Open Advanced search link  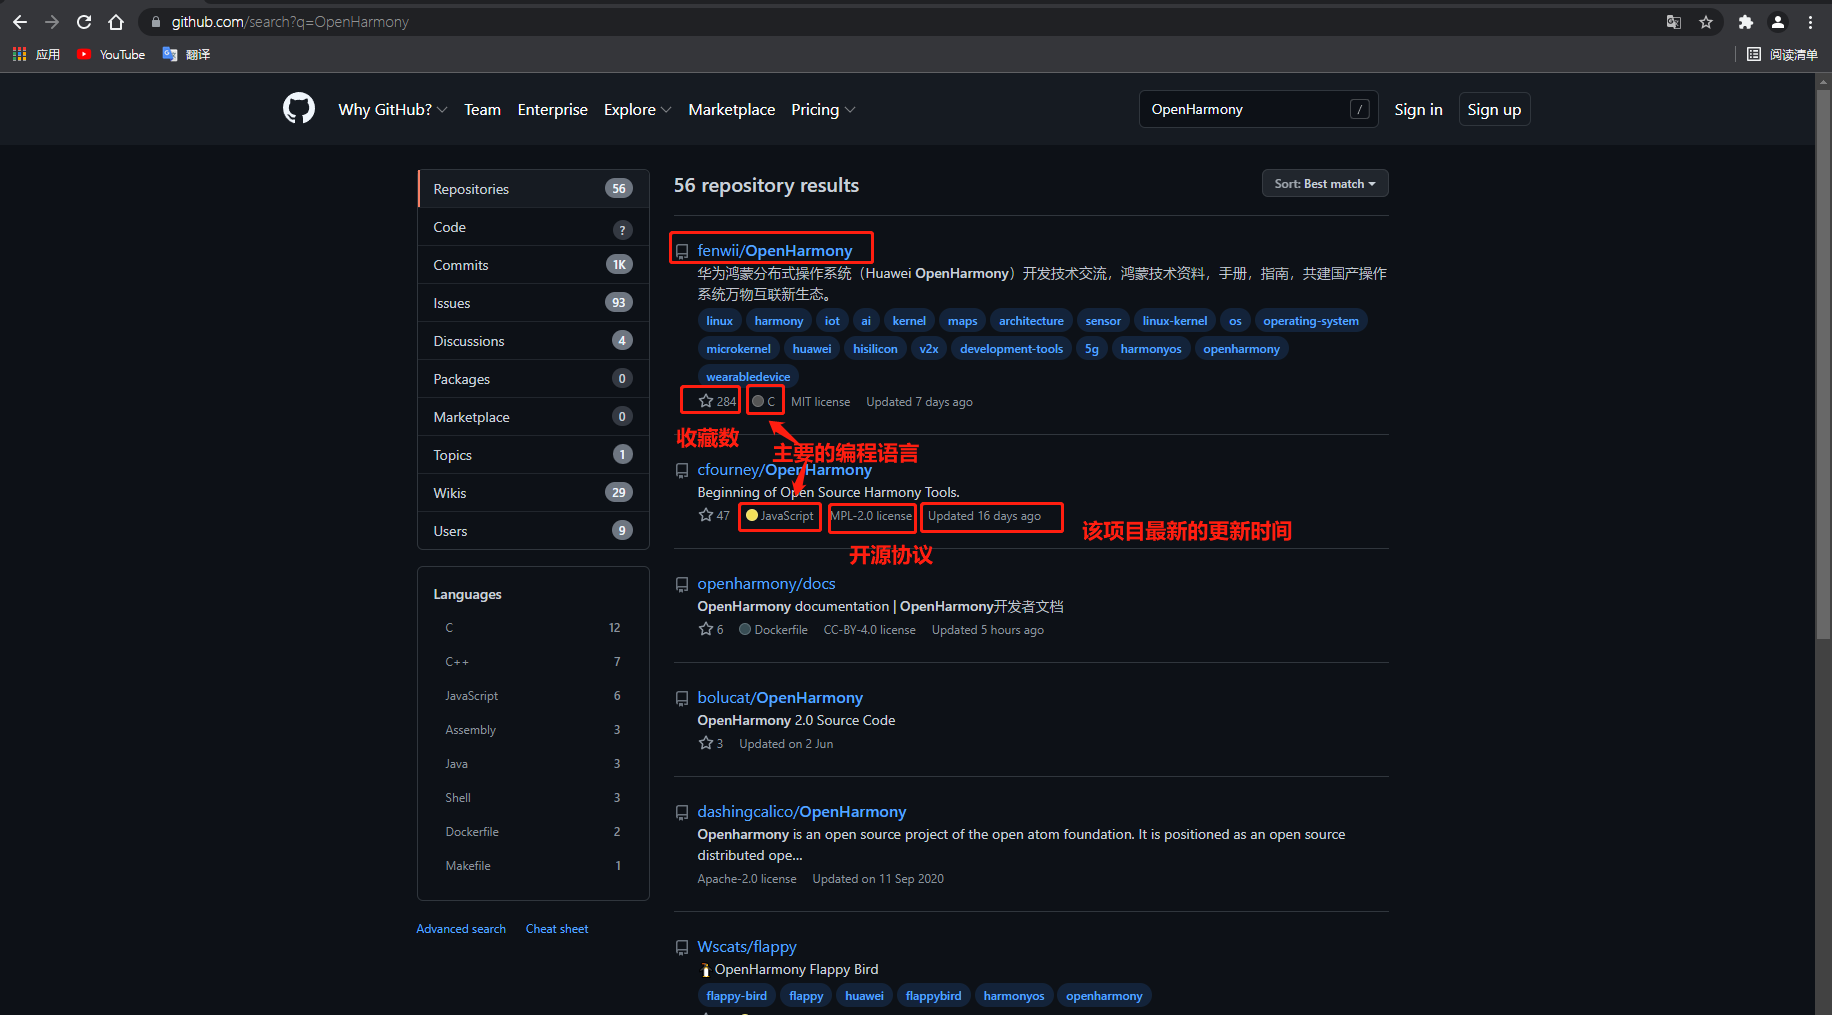[x=461, y=929]
